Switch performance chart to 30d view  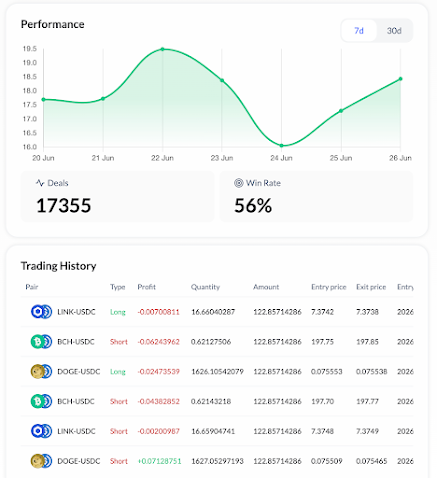click(394, 31)
